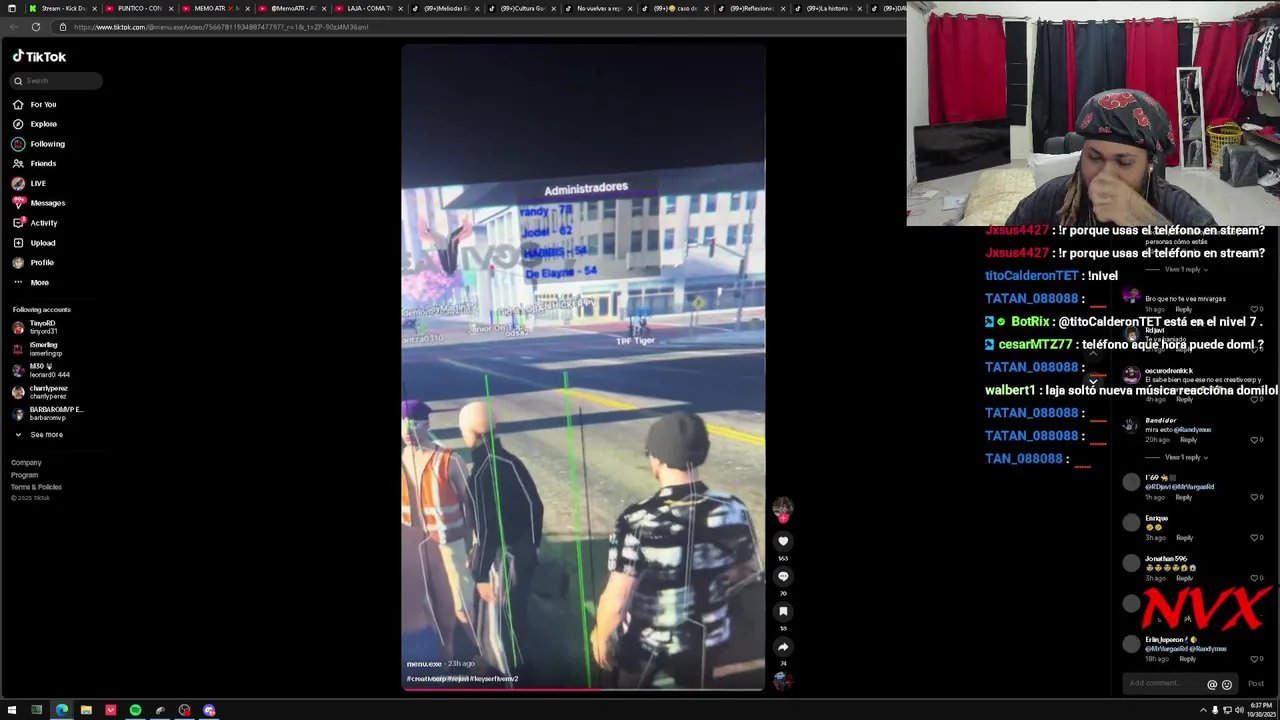Open the Windows Start menu
The width and height of the screenshot is (1280, 720).
(12, 710)
